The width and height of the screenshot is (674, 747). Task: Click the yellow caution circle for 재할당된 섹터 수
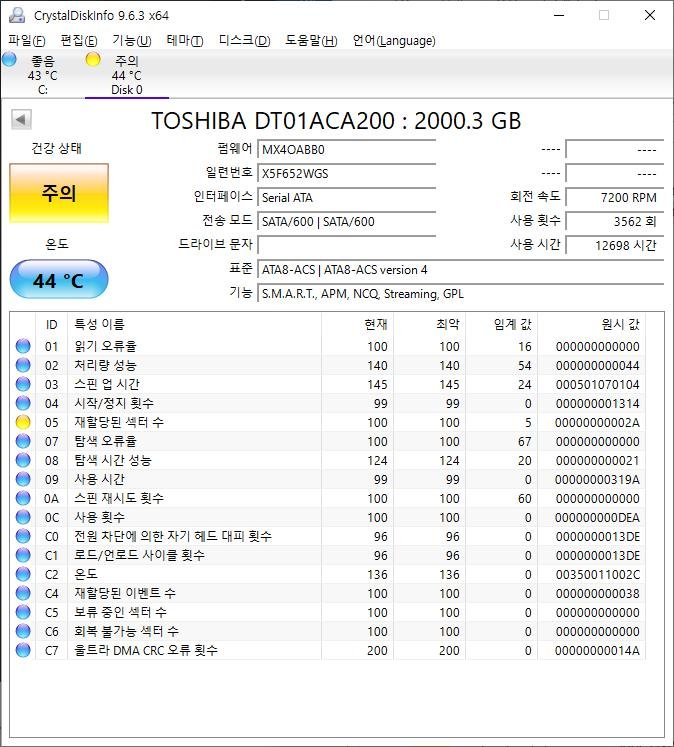pos(23,422)
